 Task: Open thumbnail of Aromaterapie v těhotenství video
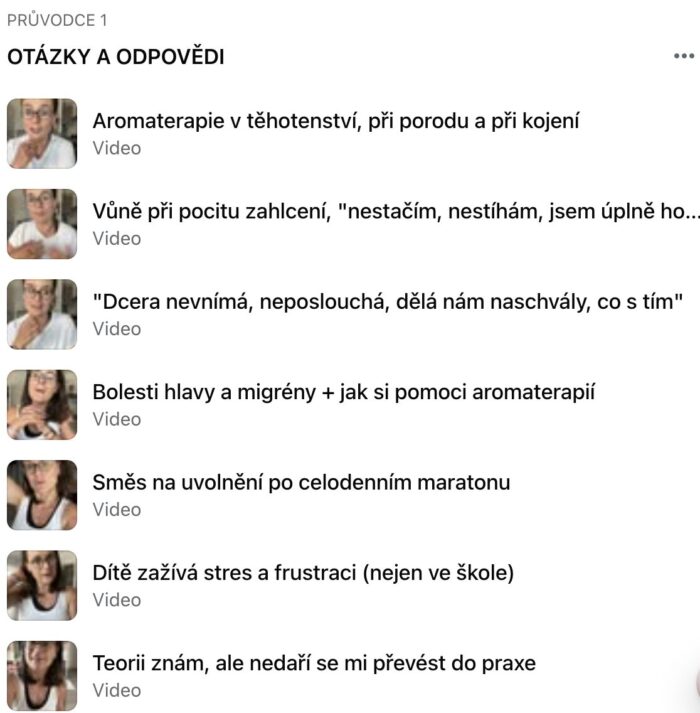pos(42,133)
